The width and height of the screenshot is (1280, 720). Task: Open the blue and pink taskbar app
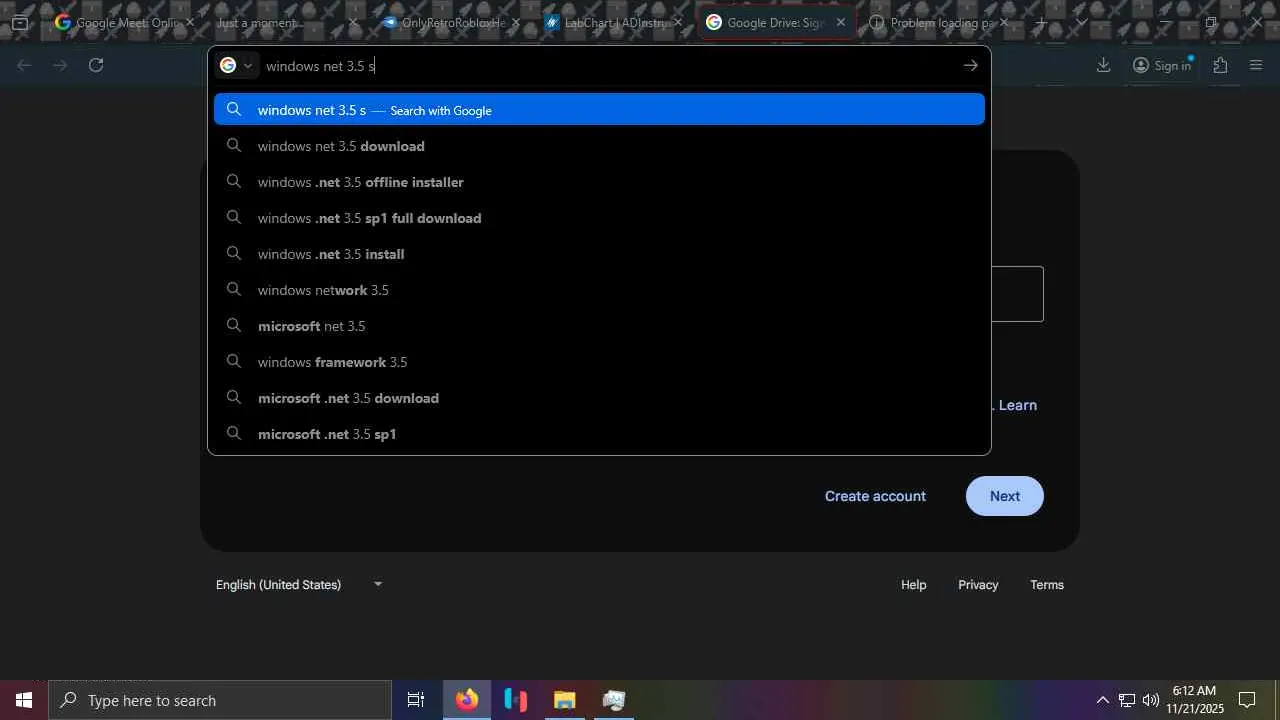coord(516,700)
